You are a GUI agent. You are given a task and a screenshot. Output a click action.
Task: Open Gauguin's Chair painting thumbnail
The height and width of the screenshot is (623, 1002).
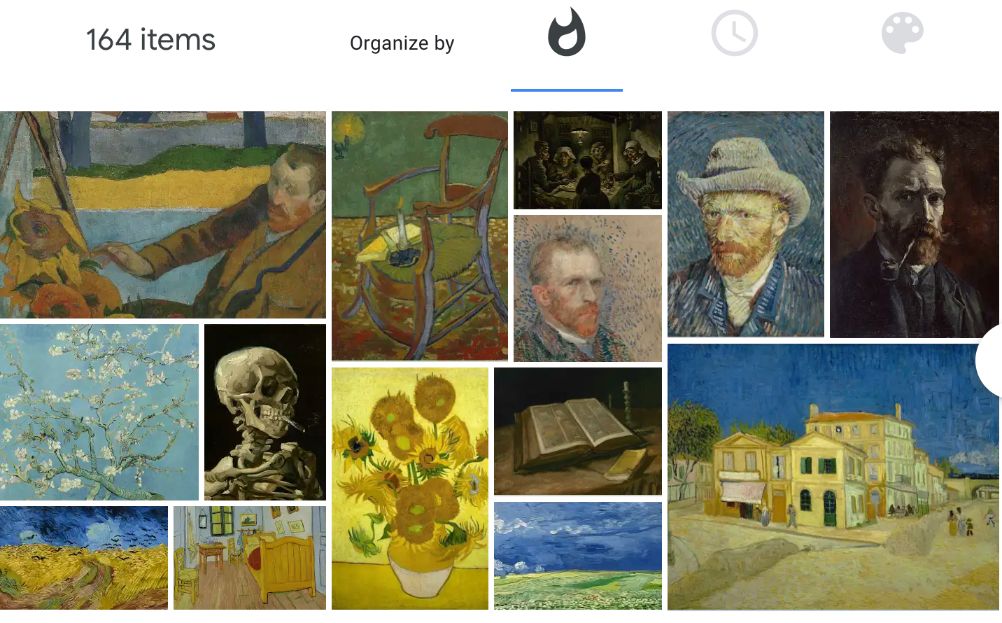[420, 236]
